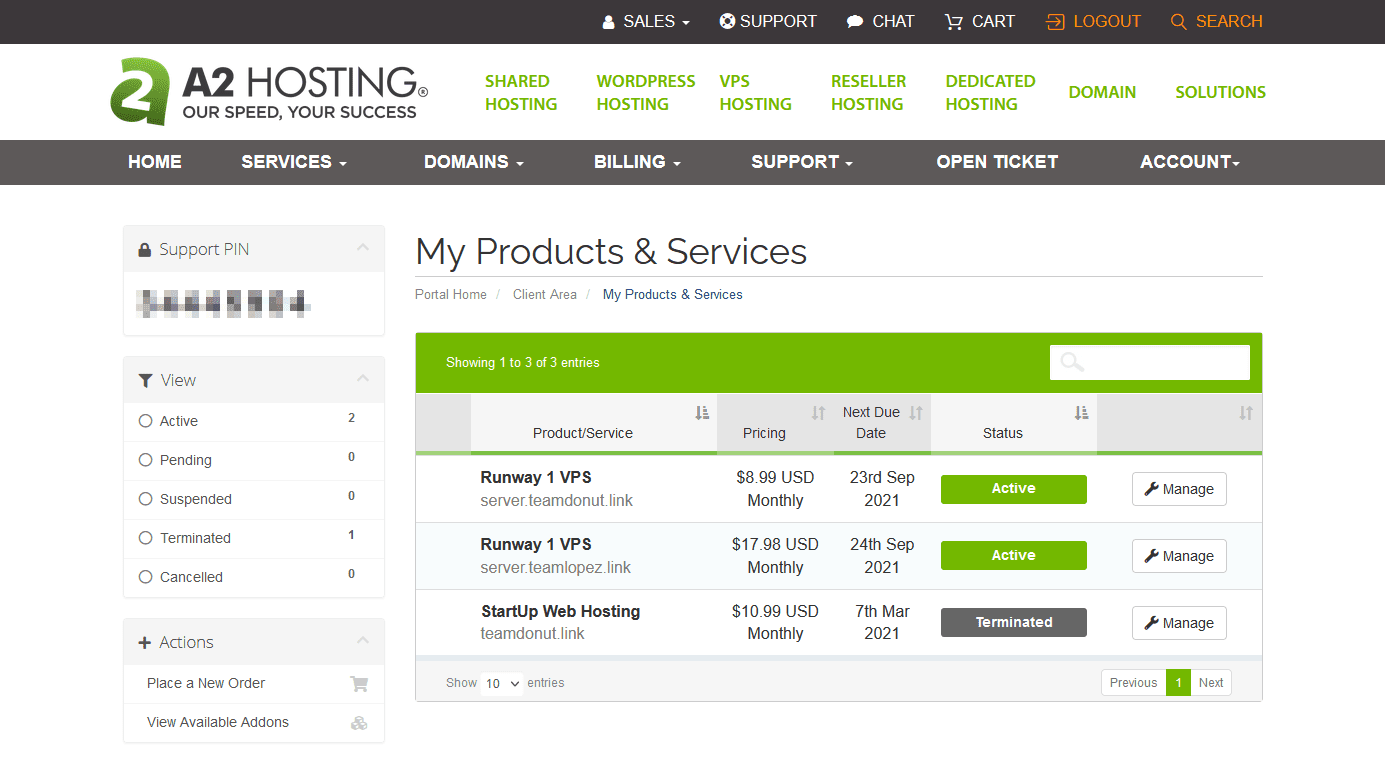
Task: Sort by Pricing column arrow
Action: pyautogui.click(x=818, y=413)
